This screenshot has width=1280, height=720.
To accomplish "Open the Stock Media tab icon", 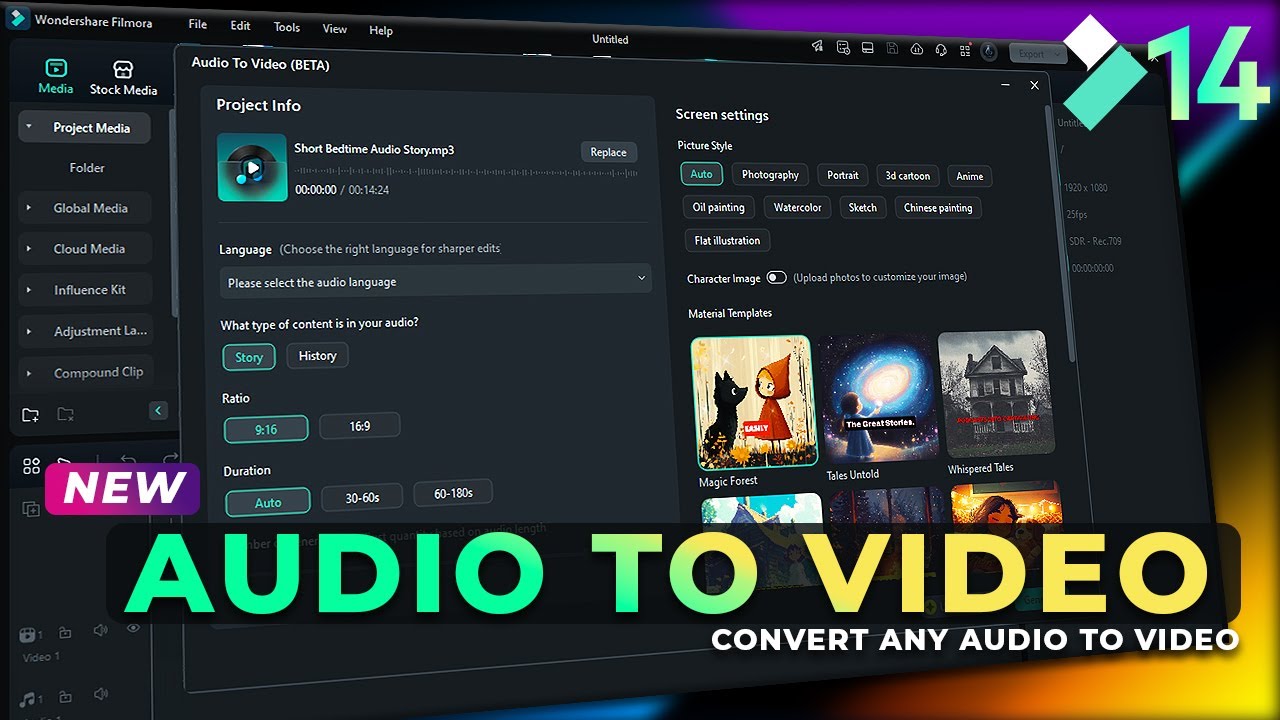I will (123, 69).
